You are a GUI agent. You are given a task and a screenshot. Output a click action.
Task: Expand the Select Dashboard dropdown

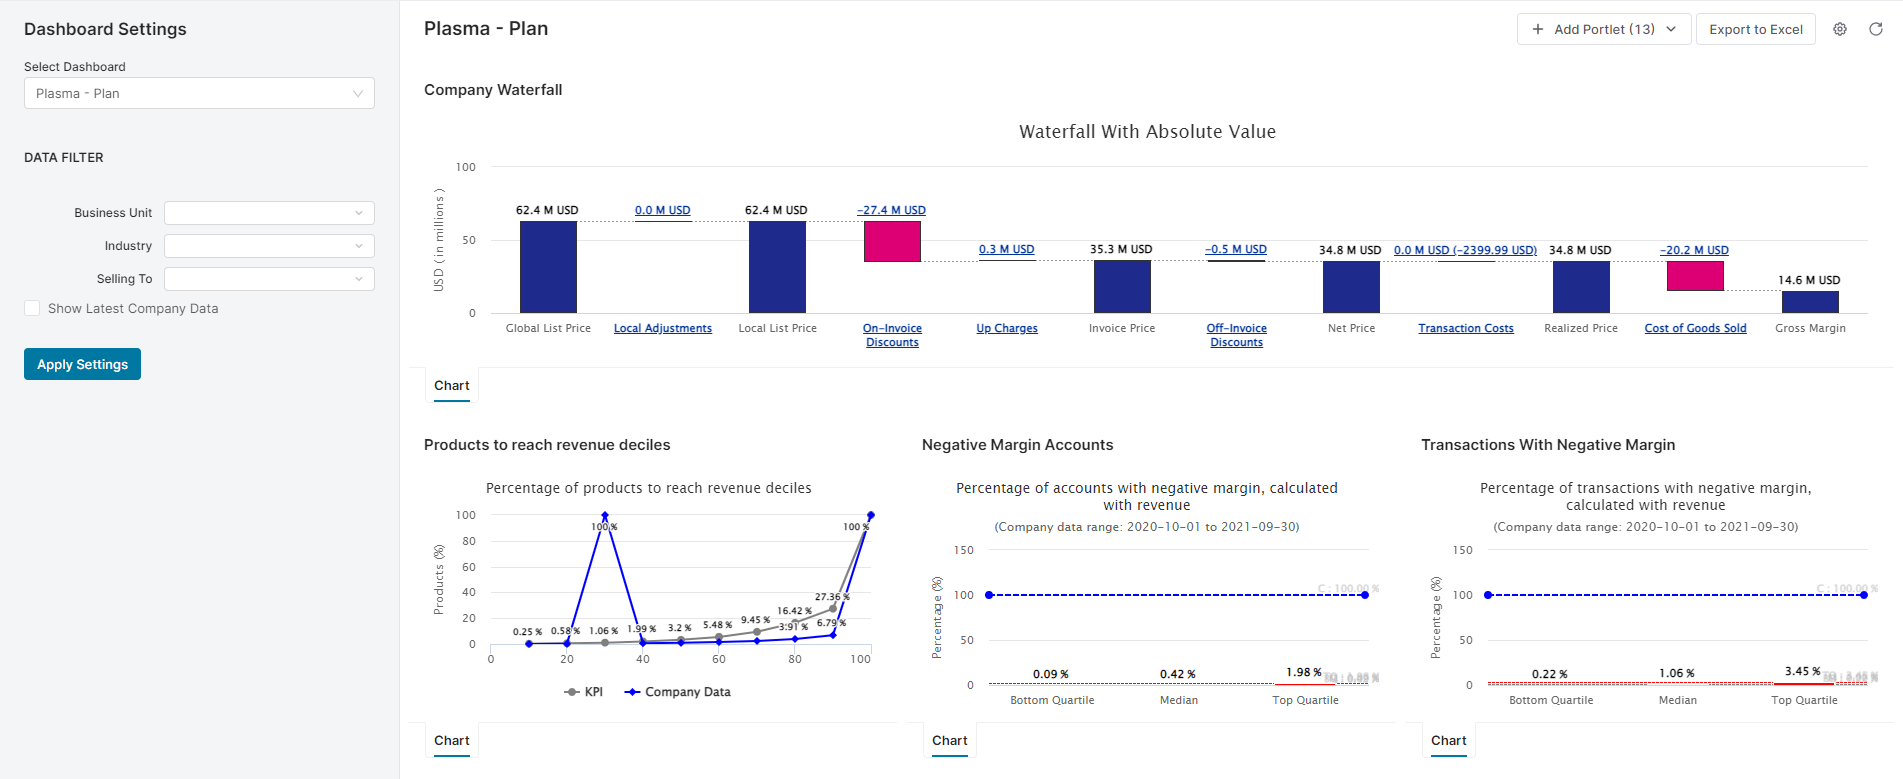199,93
